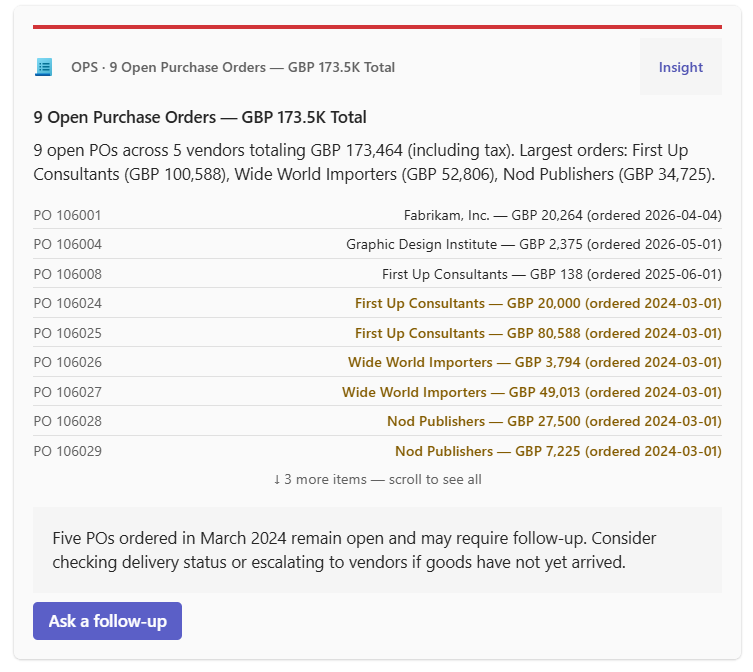The height and width of the screenshot is (672, 753).
Task: Select the PO 106001 label
Action: (x=67, y=215)
